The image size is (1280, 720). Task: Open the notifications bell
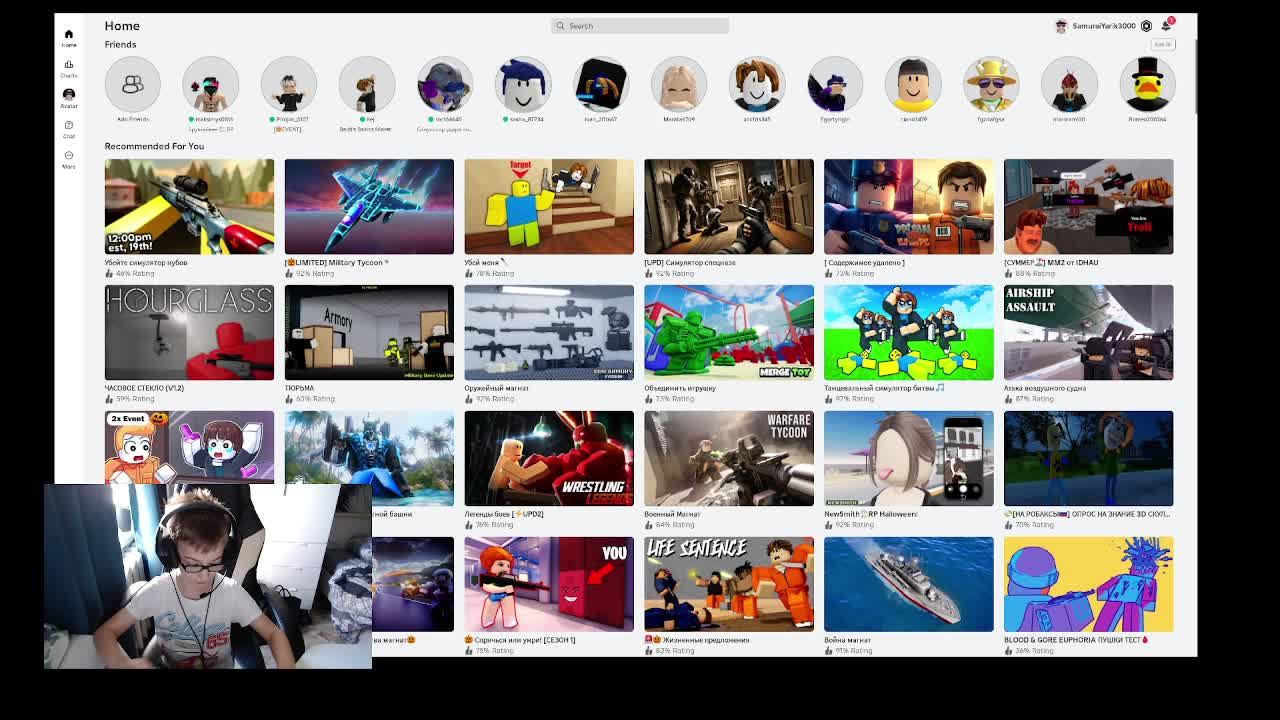click(x=1166, y=25)
